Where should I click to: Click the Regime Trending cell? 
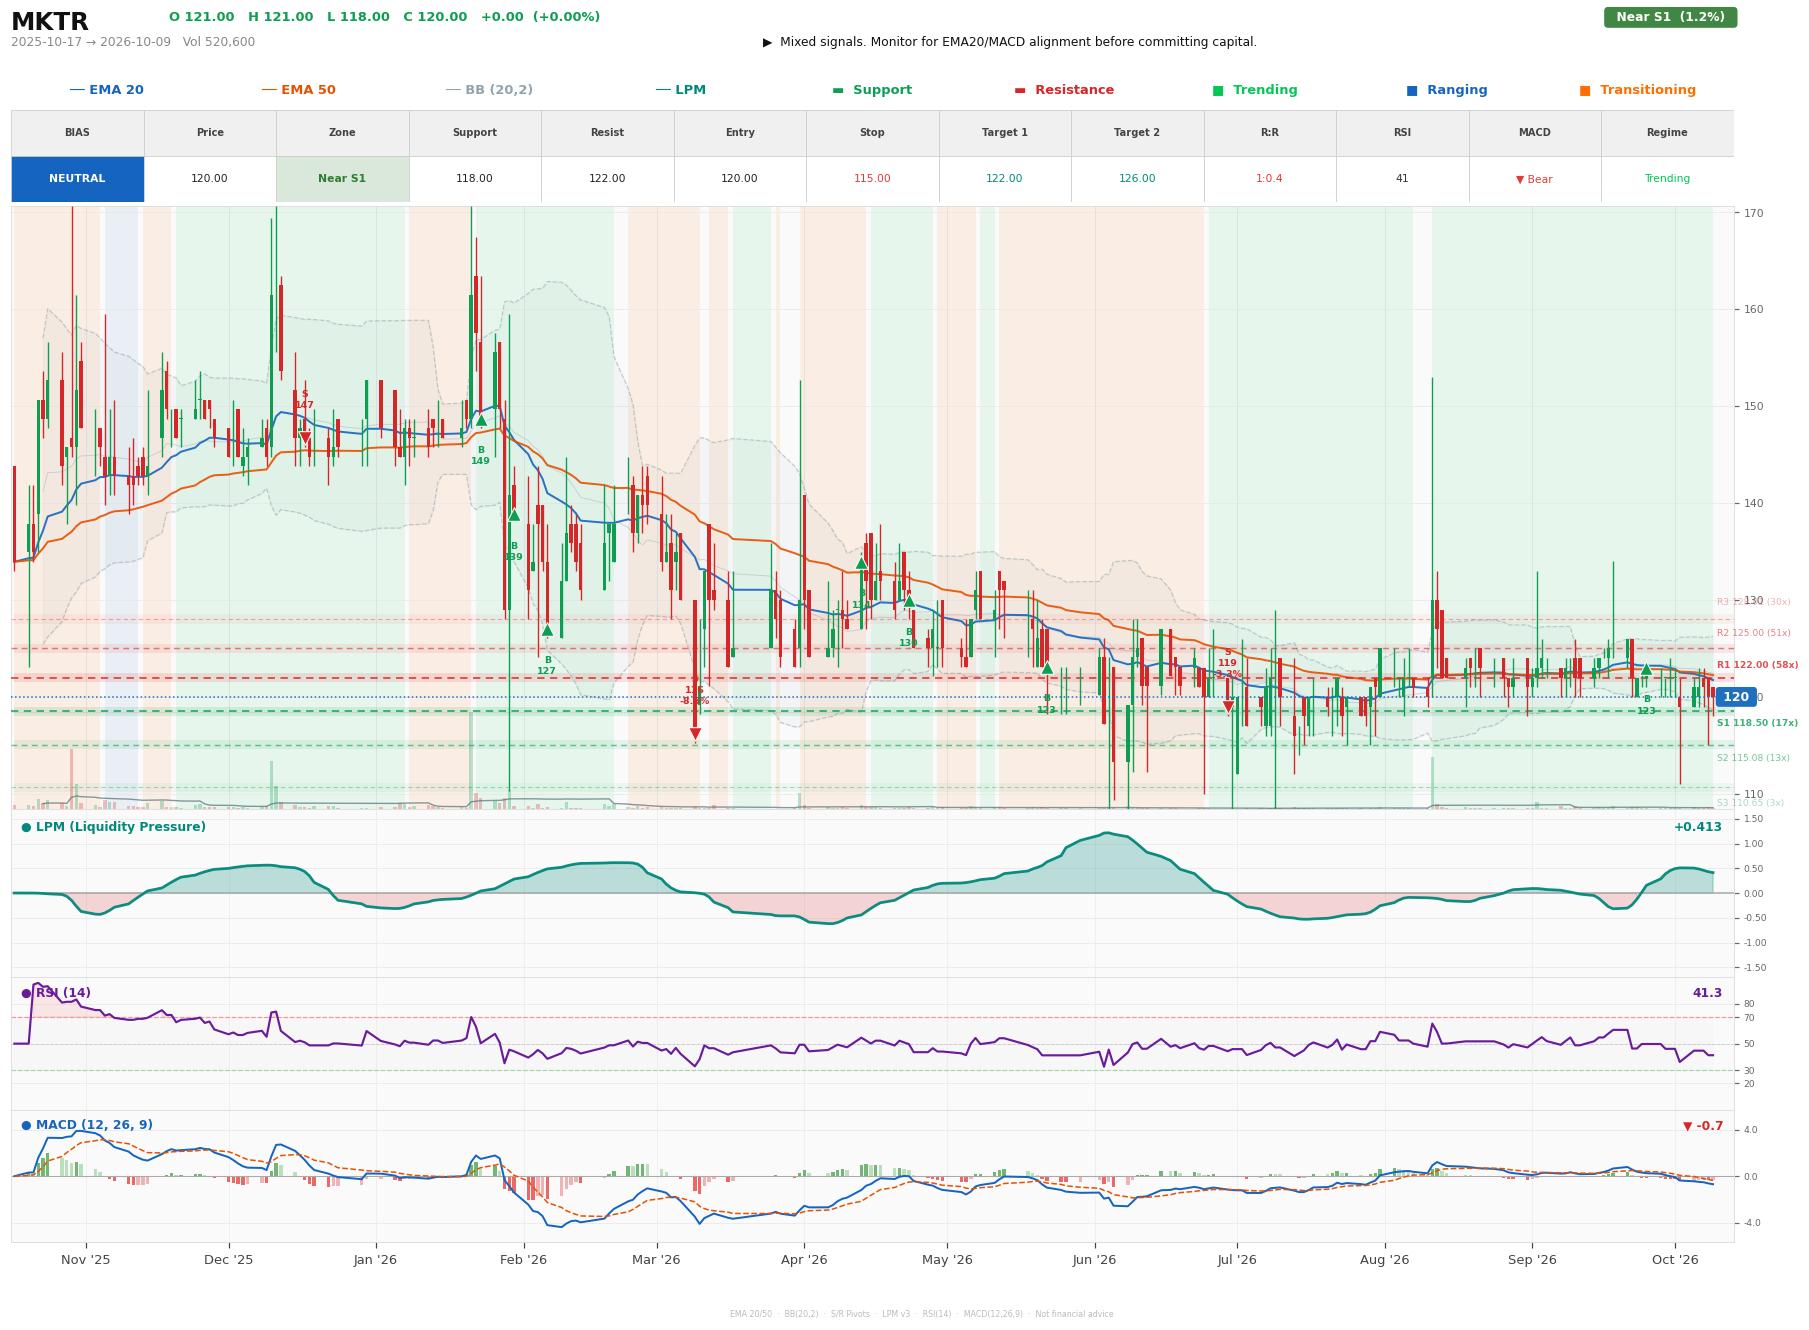(x=1667, y=179)
